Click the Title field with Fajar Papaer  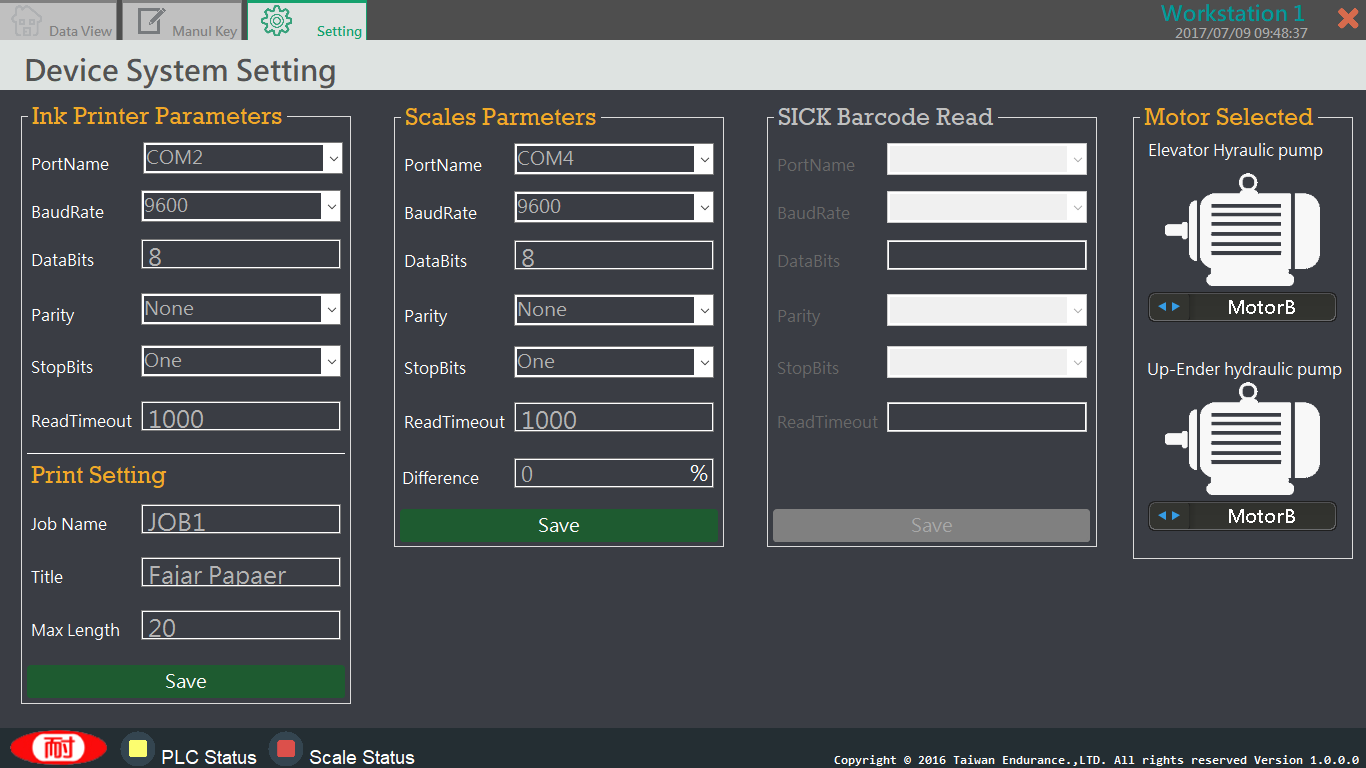click(x=241, y=573)
